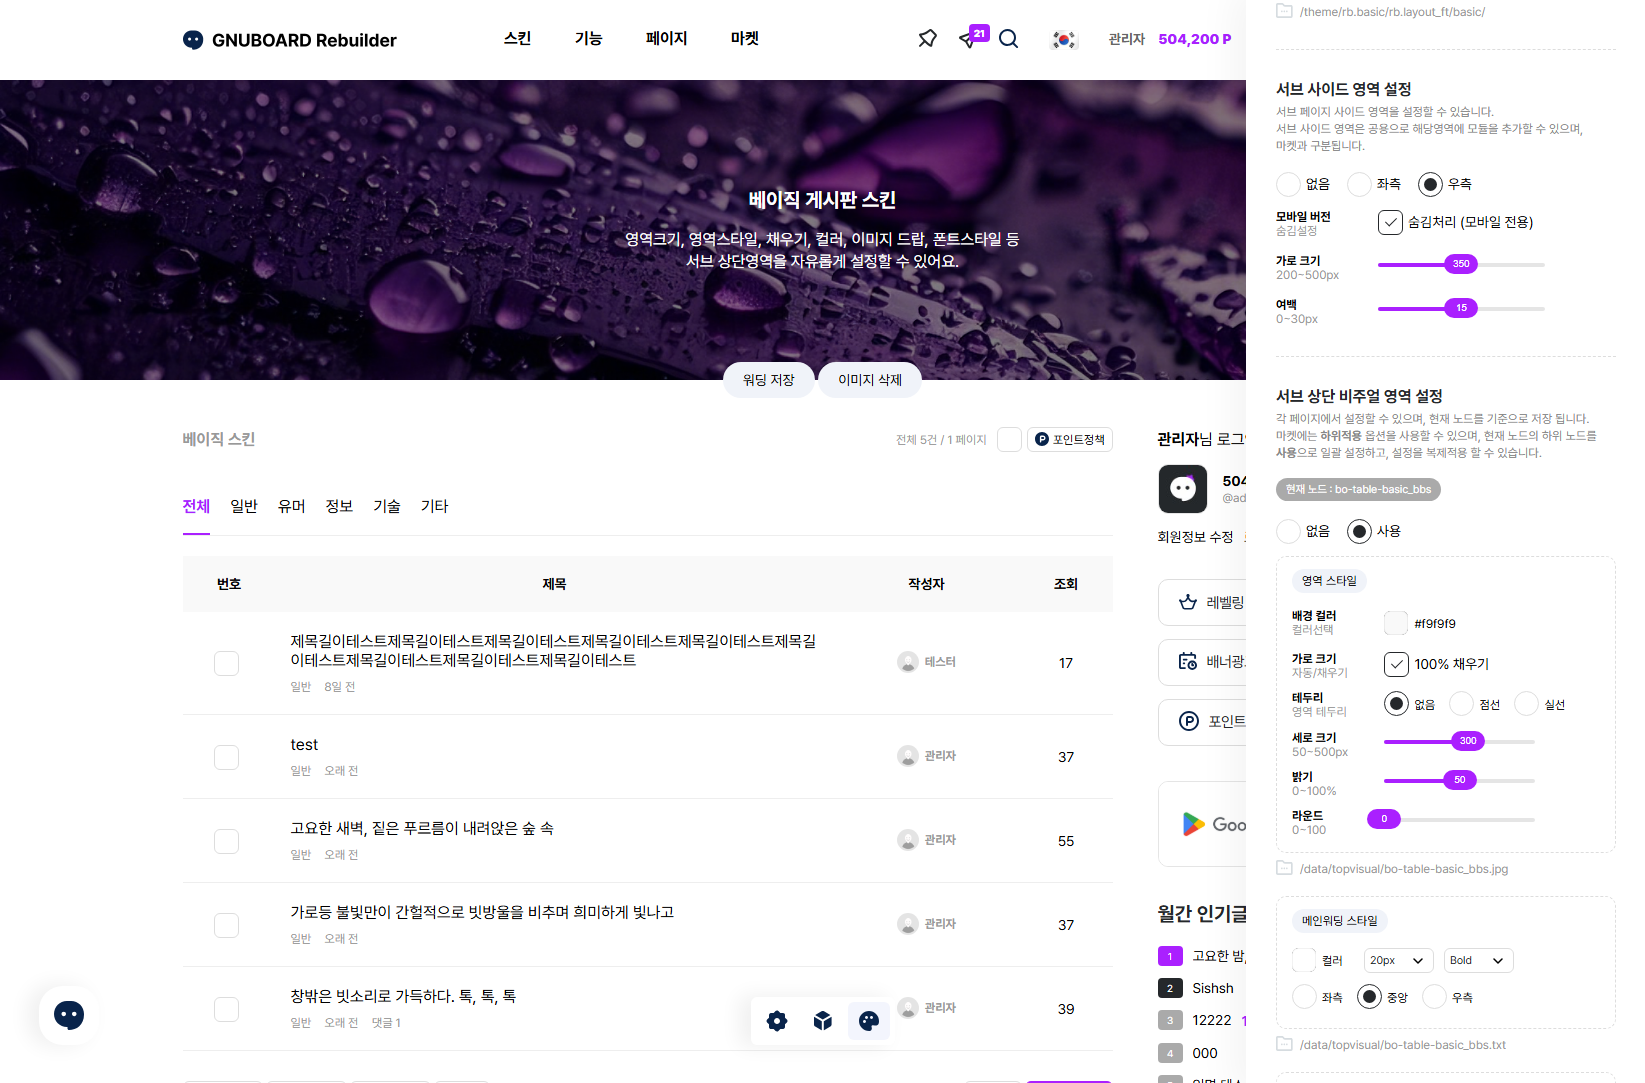
Task: Open the main wording 컬러 swatch
Action: click(1304, 960)
